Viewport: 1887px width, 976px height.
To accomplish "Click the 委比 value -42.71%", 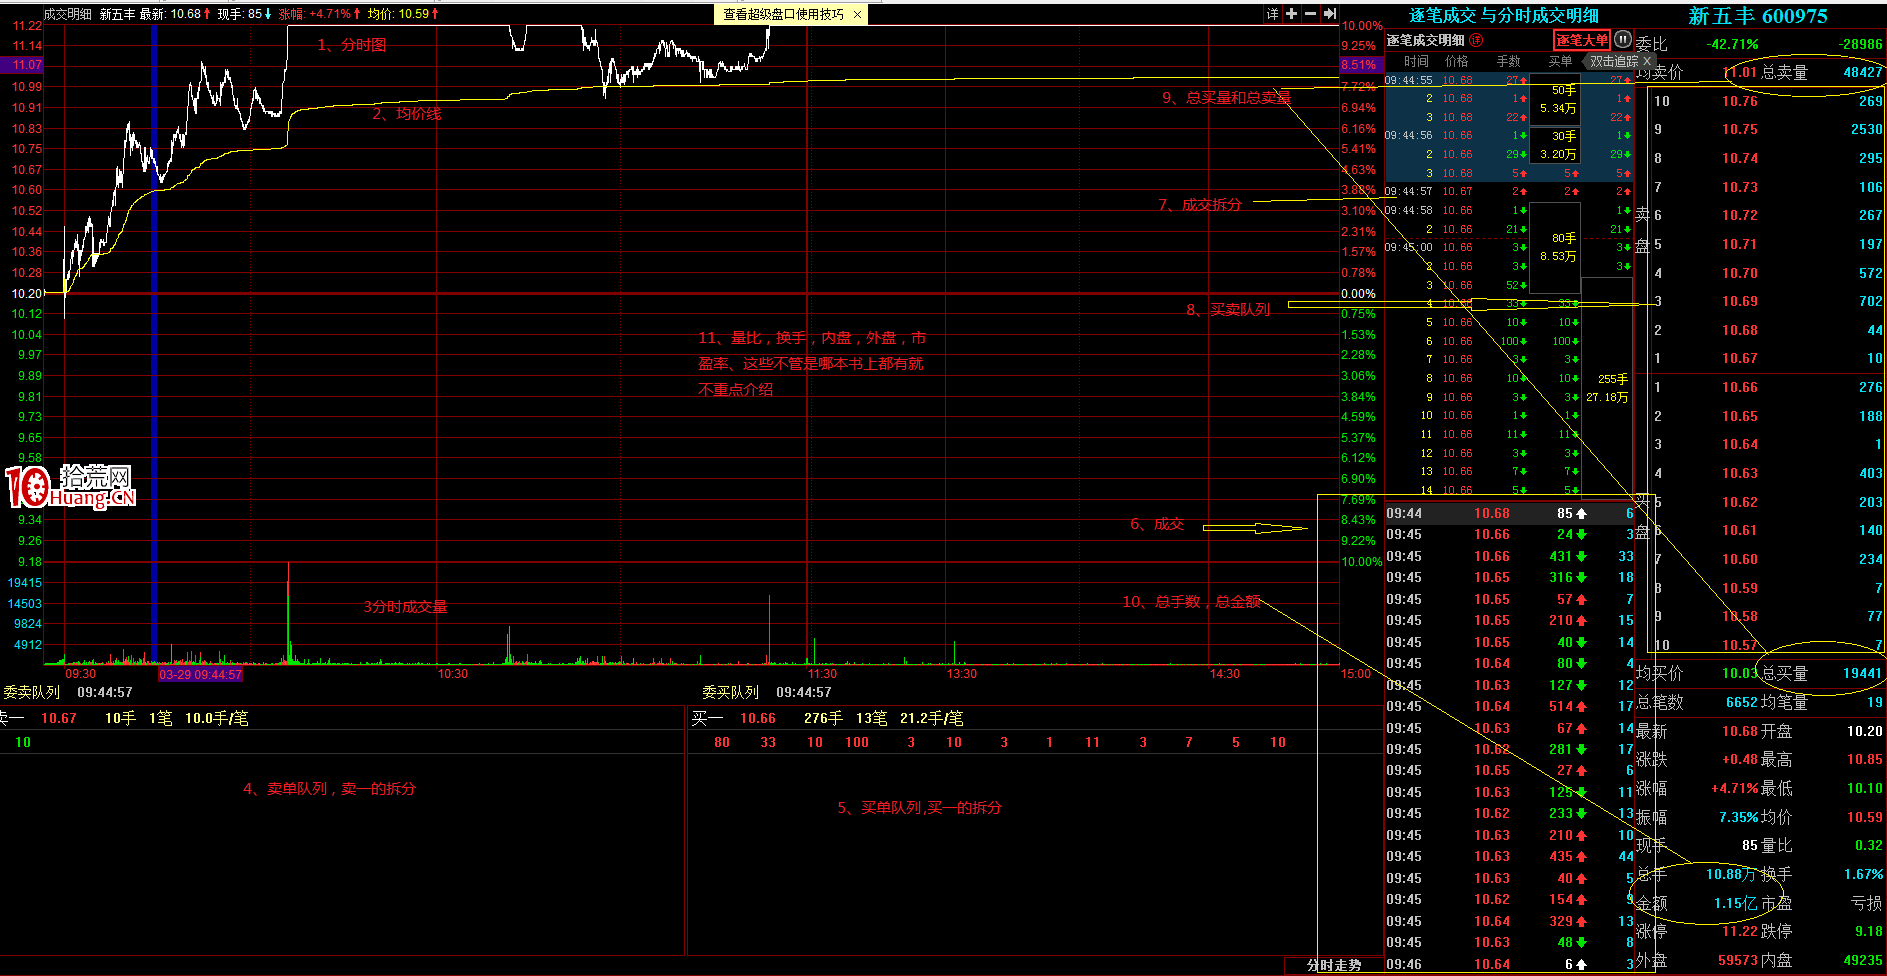I will 1732,44.
